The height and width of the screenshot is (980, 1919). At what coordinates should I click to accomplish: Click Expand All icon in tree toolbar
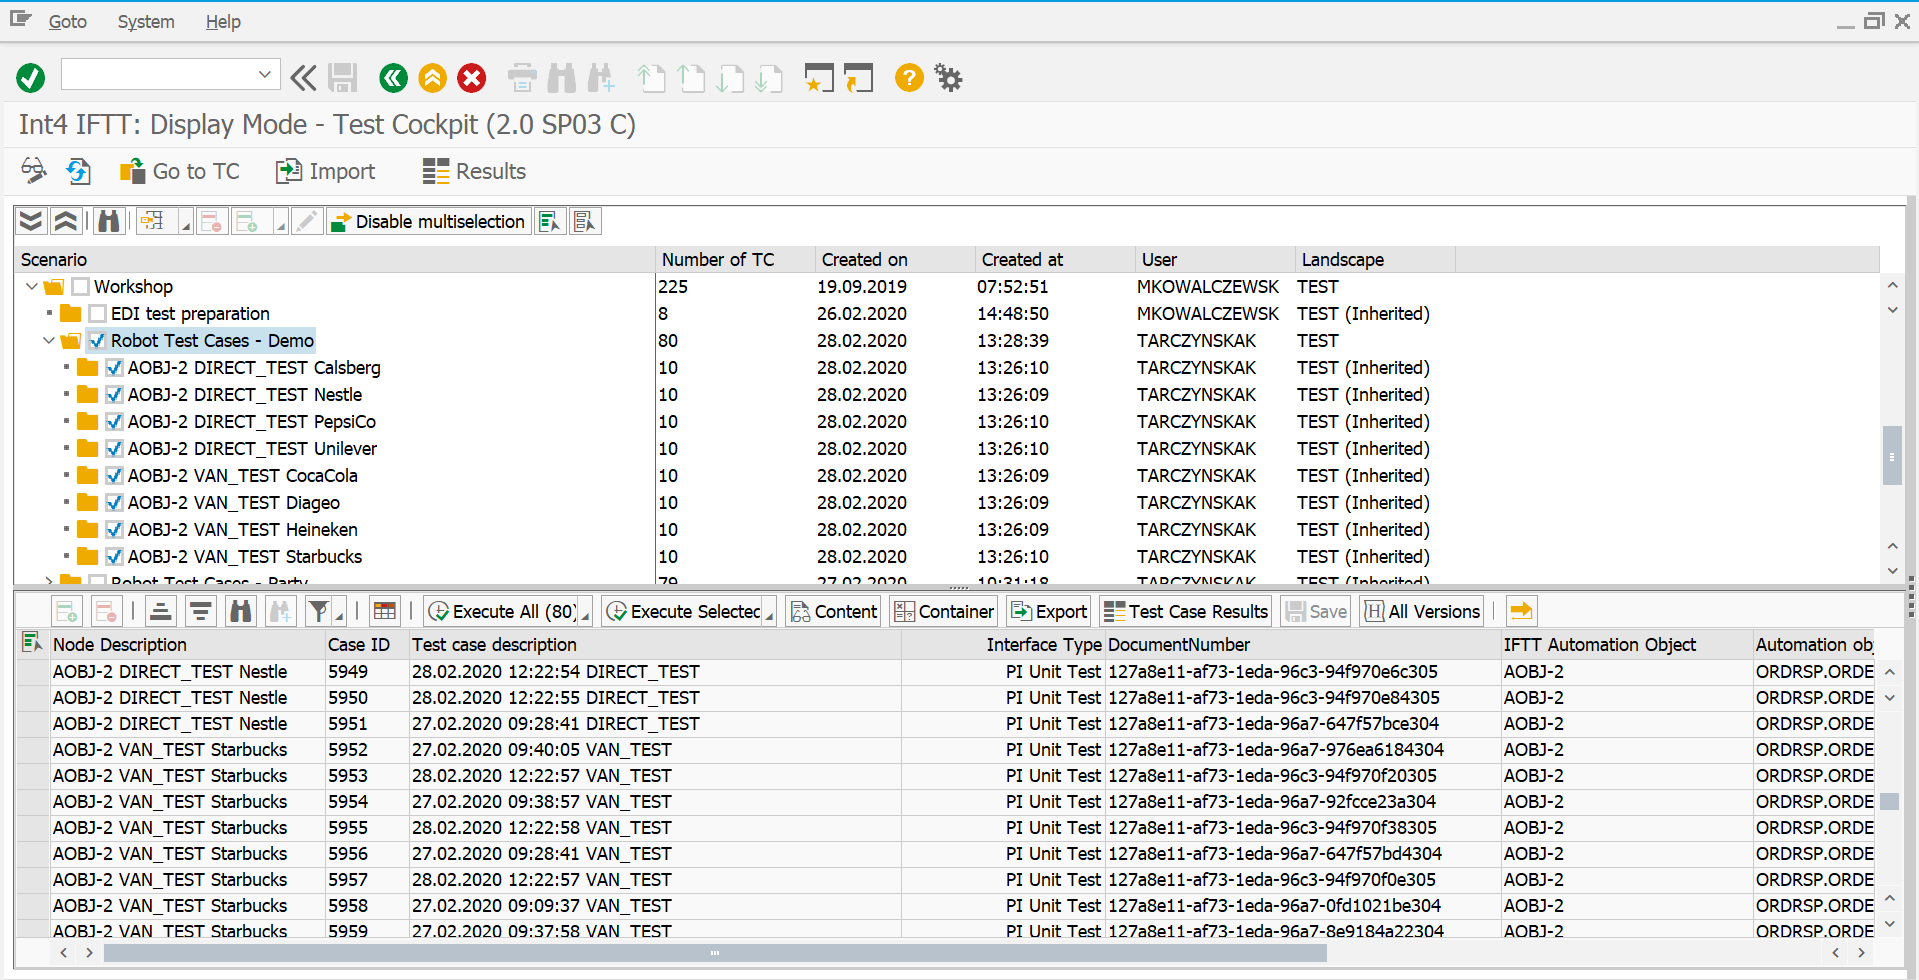[31, 221]
